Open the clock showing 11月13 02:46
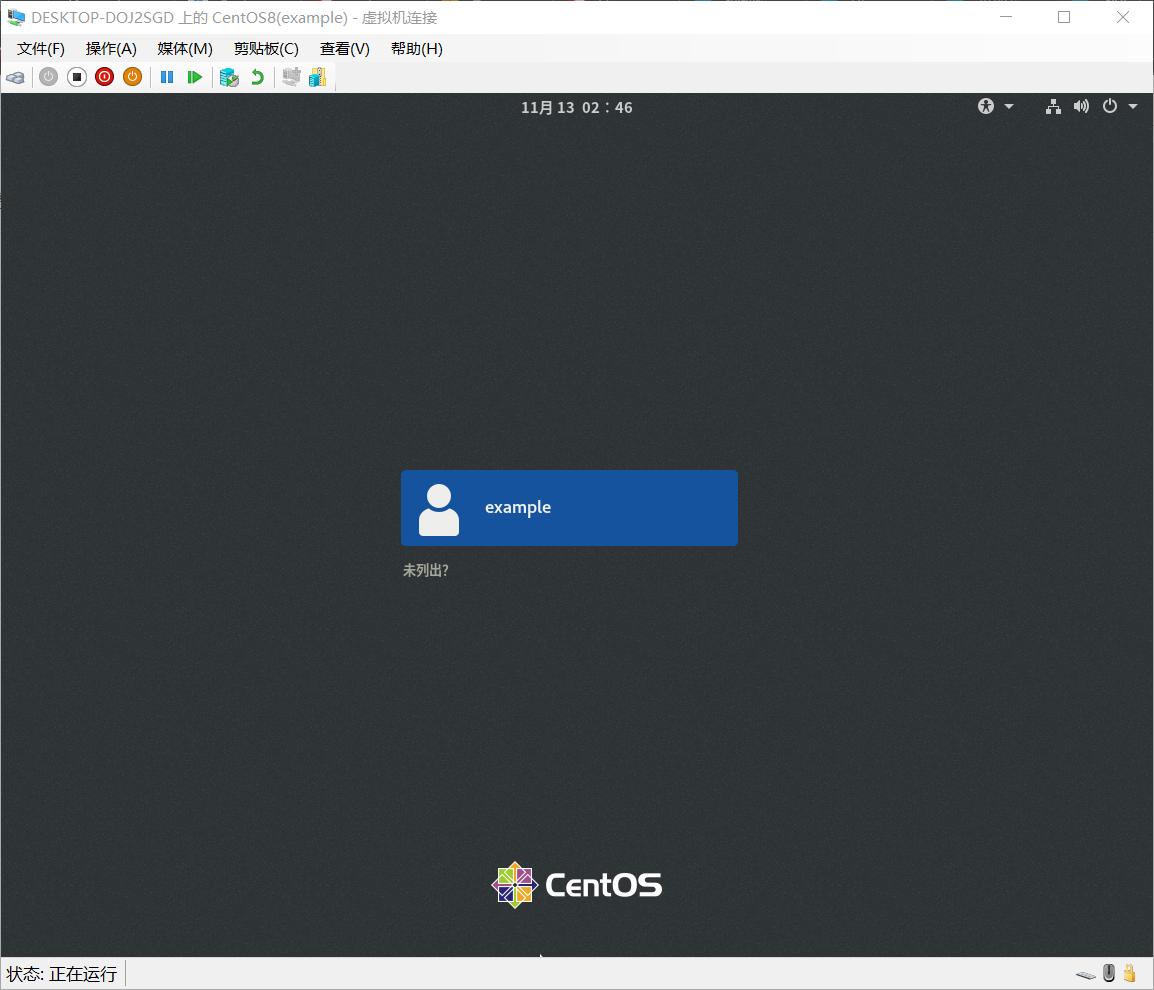 coord(576,107)
